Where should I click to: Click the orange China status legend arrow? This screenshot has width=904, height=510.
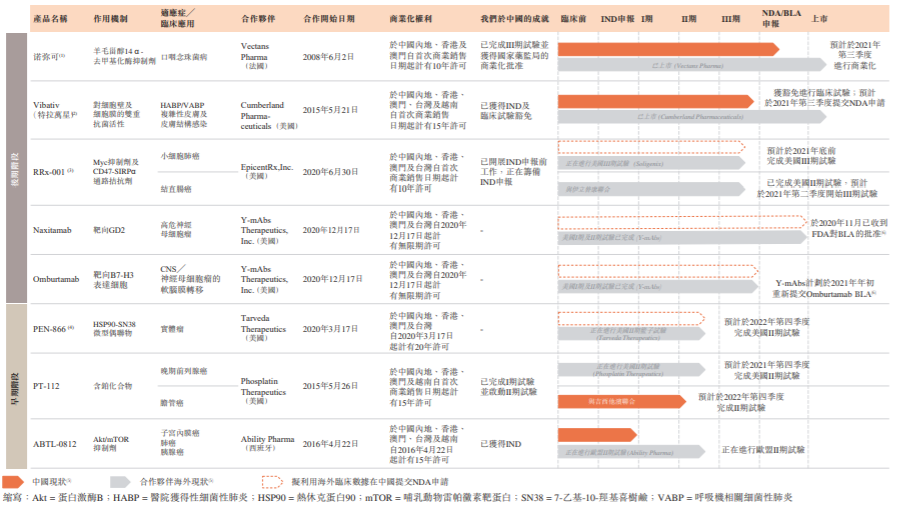coord(12,482)
